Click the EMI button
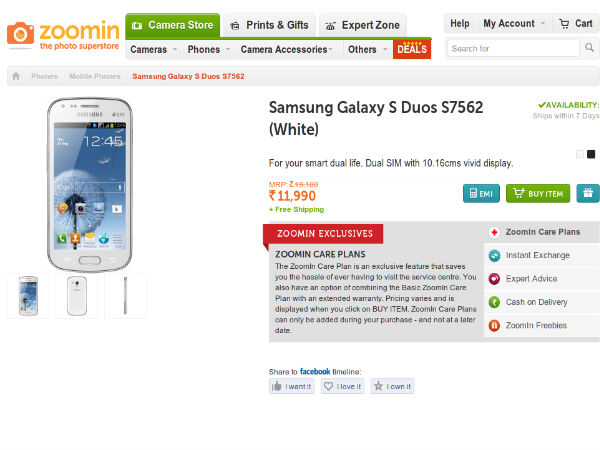Screen dimensions: 600x450 click(481, 194)
